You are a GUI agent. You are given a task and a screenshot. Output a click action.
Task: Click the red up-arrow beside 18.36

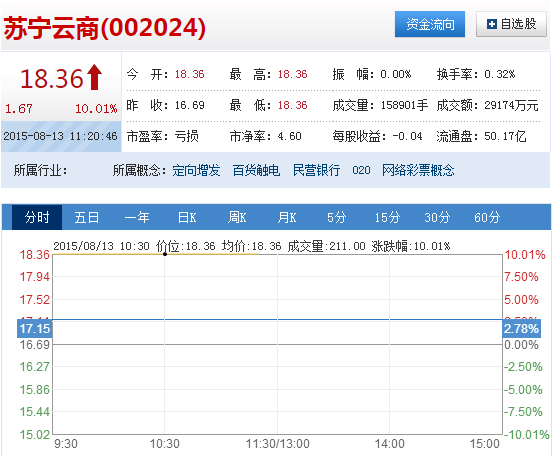click(x=94, y=77)
